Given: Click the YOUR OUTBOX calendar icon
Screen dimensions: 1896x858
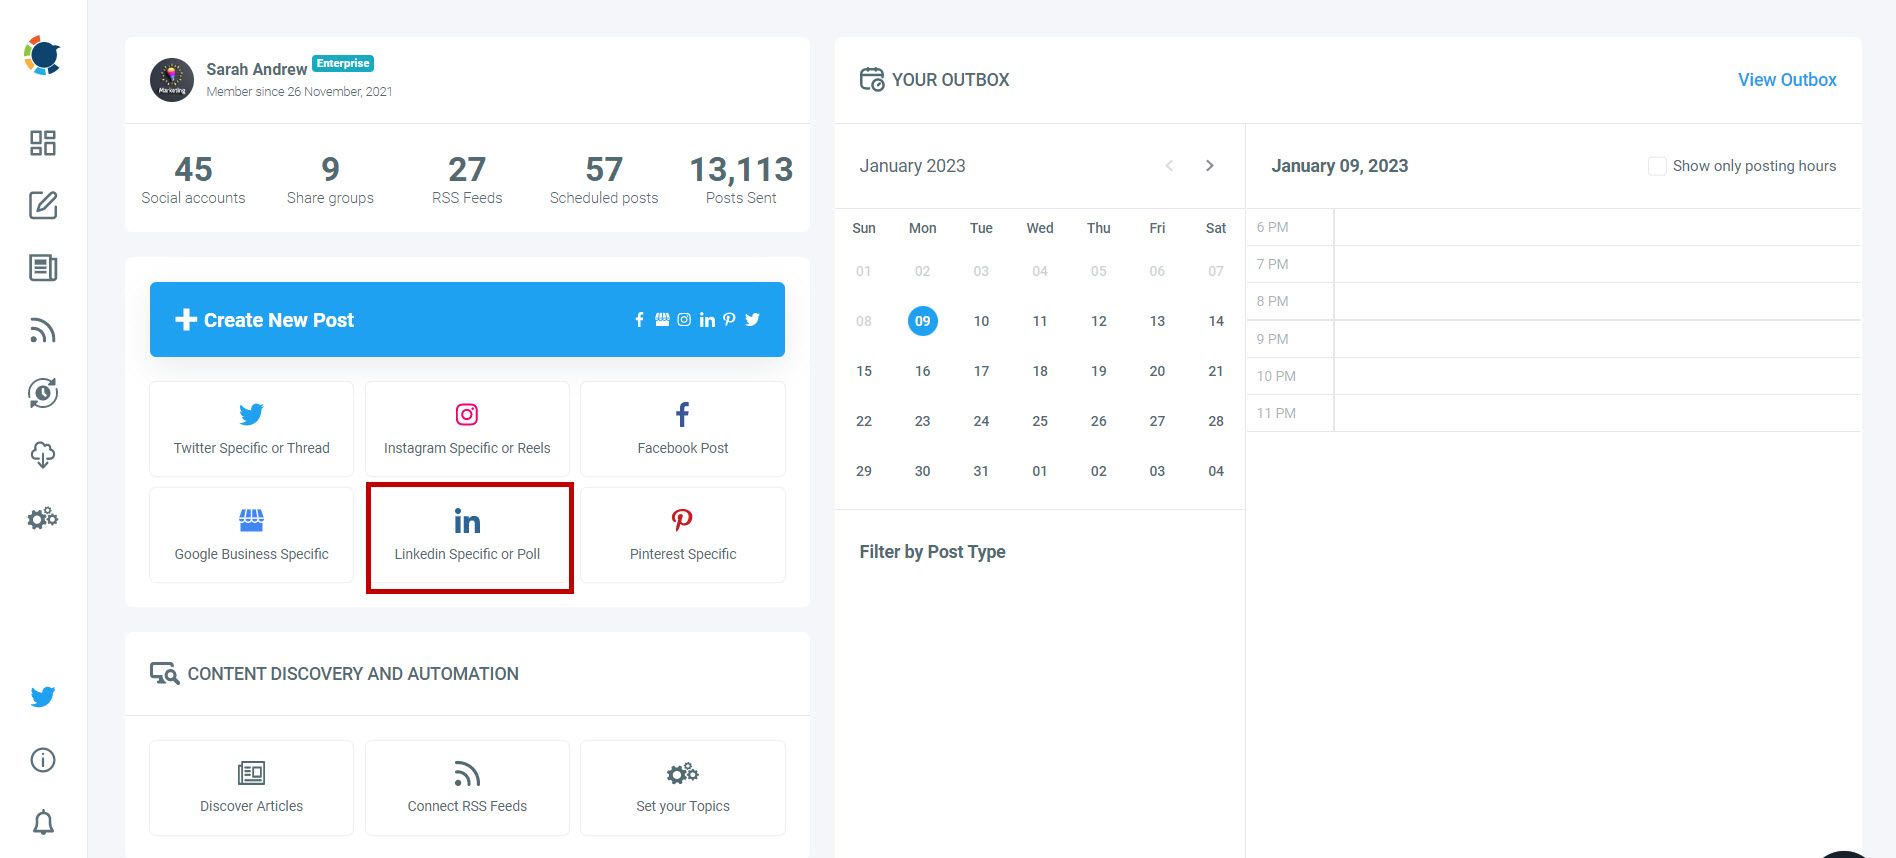Looking at the screenshot, I should pyautogui.click(x=872, y=79).
